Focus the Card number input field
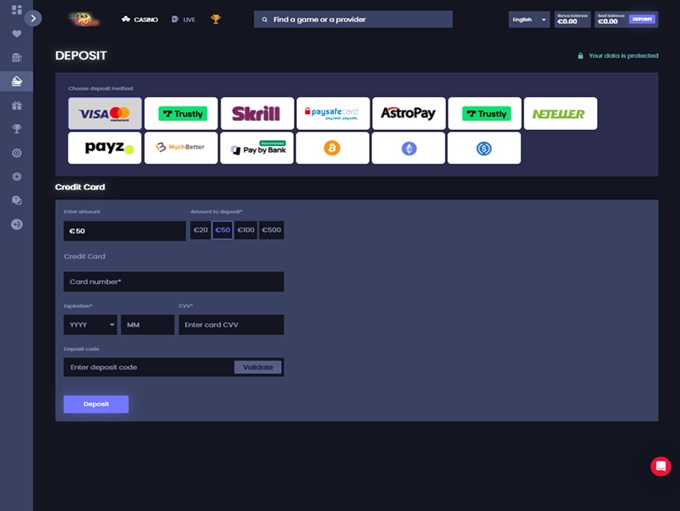Image resolution: width=680 pixels, height=511 pixels. click(173, 282)
